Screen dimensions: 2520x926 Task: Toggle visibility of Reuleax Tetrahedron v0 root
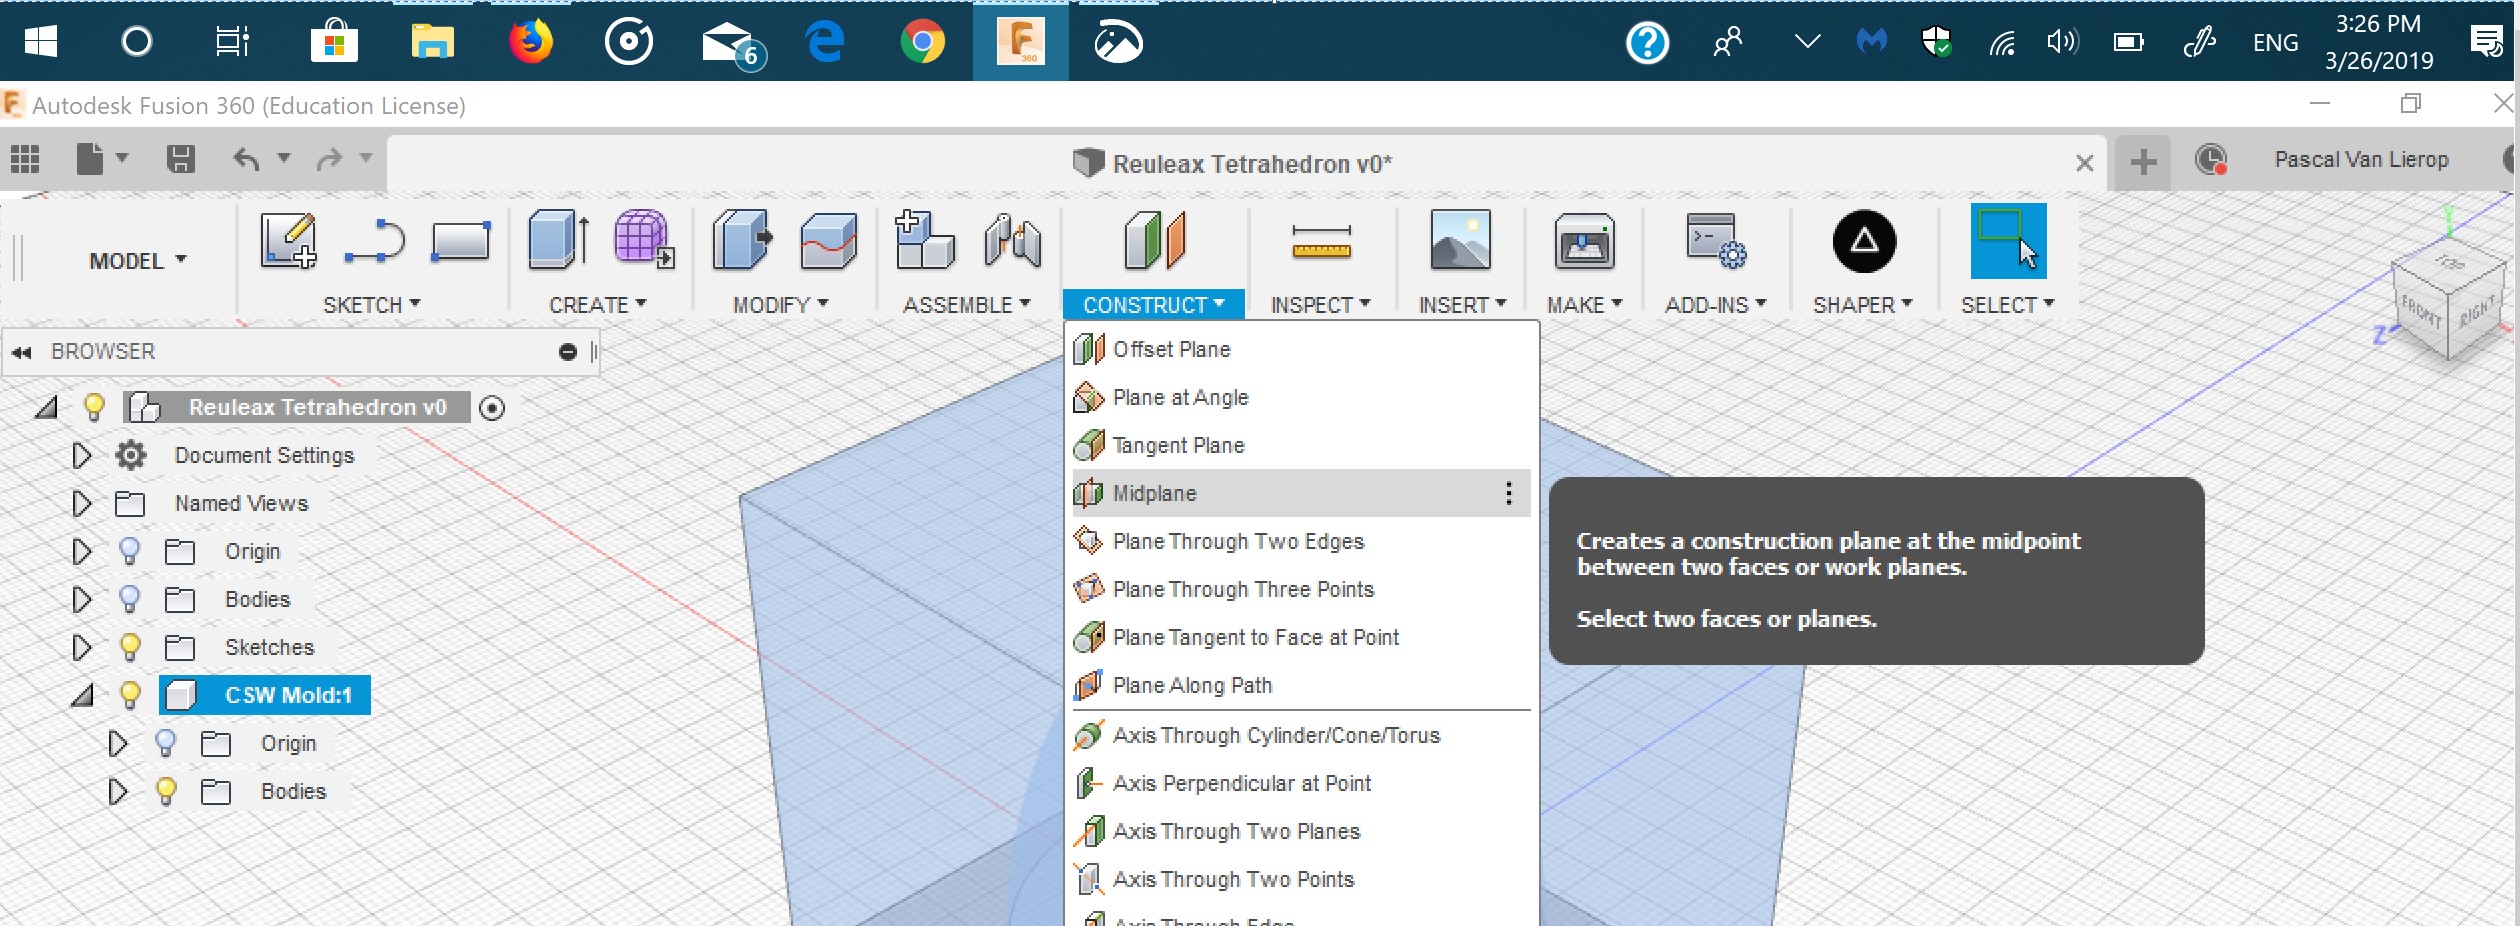tap(94, 407)
